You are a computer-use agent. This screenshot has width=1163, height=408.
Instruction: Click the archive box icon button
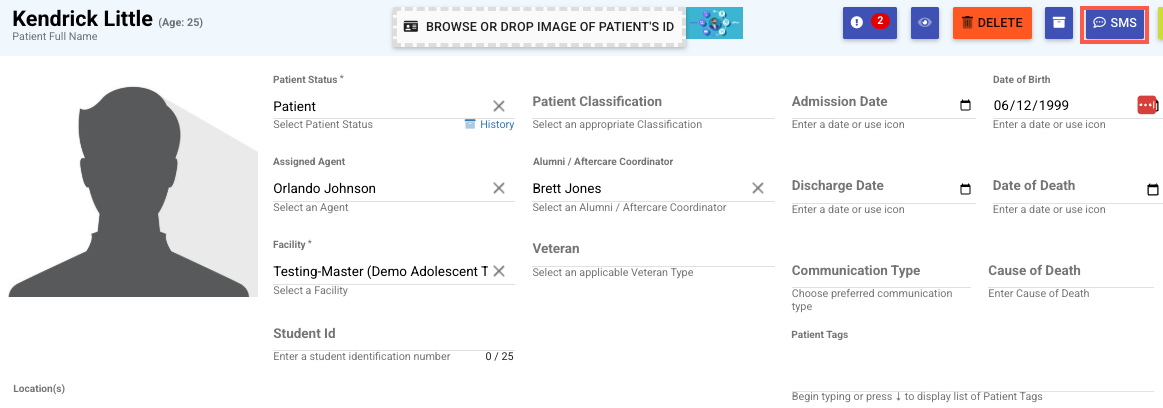pyautogui.click(x=1058, y=22)
